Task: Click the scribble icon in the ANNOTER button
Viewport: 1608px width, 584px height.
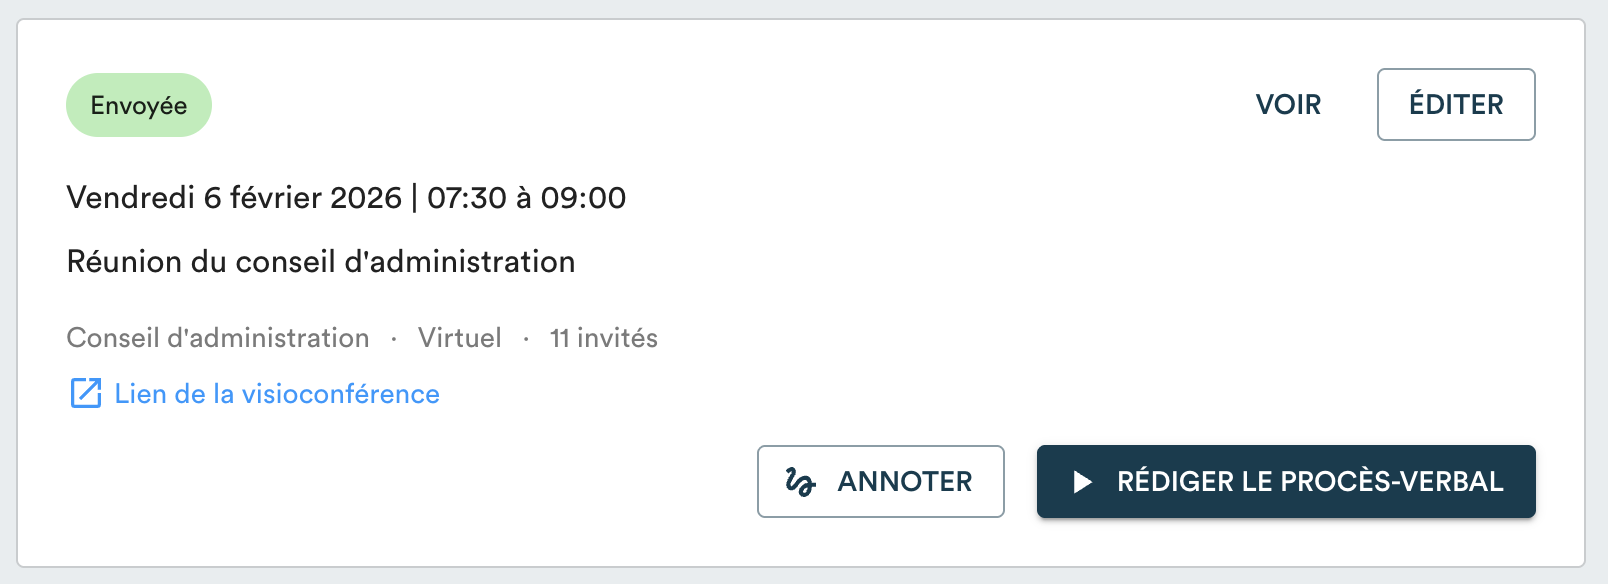Action: tap(800, 482)
